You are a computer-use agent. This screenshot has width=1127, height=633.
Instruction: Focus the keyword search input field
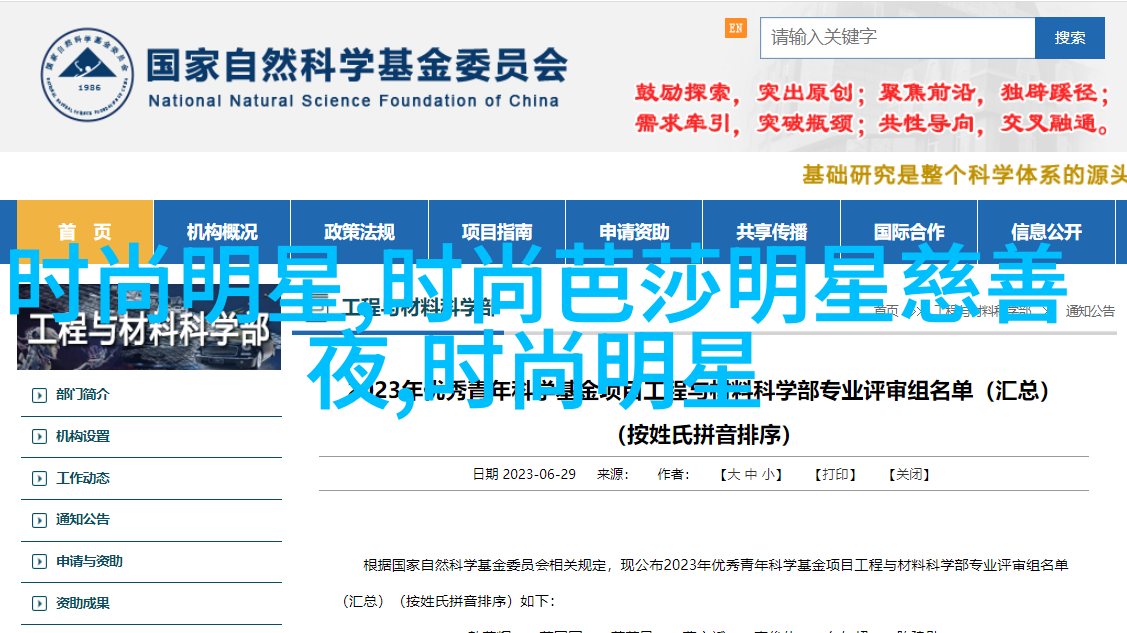tap(898, 37)
